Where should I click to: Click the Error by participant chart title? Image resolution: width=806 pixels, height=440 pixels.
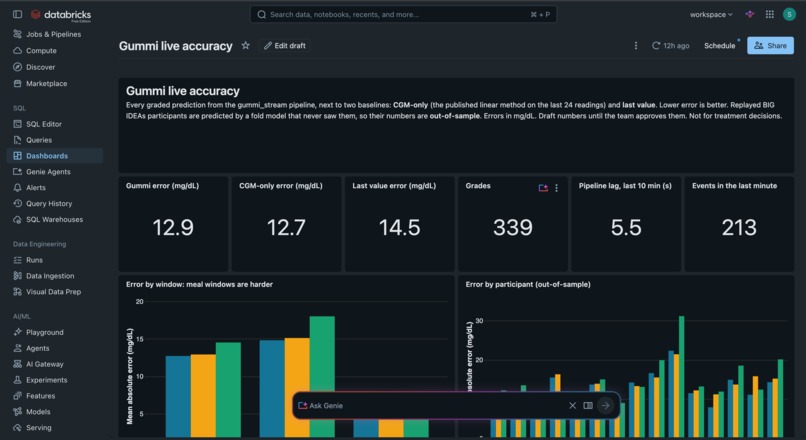[528, 284]
